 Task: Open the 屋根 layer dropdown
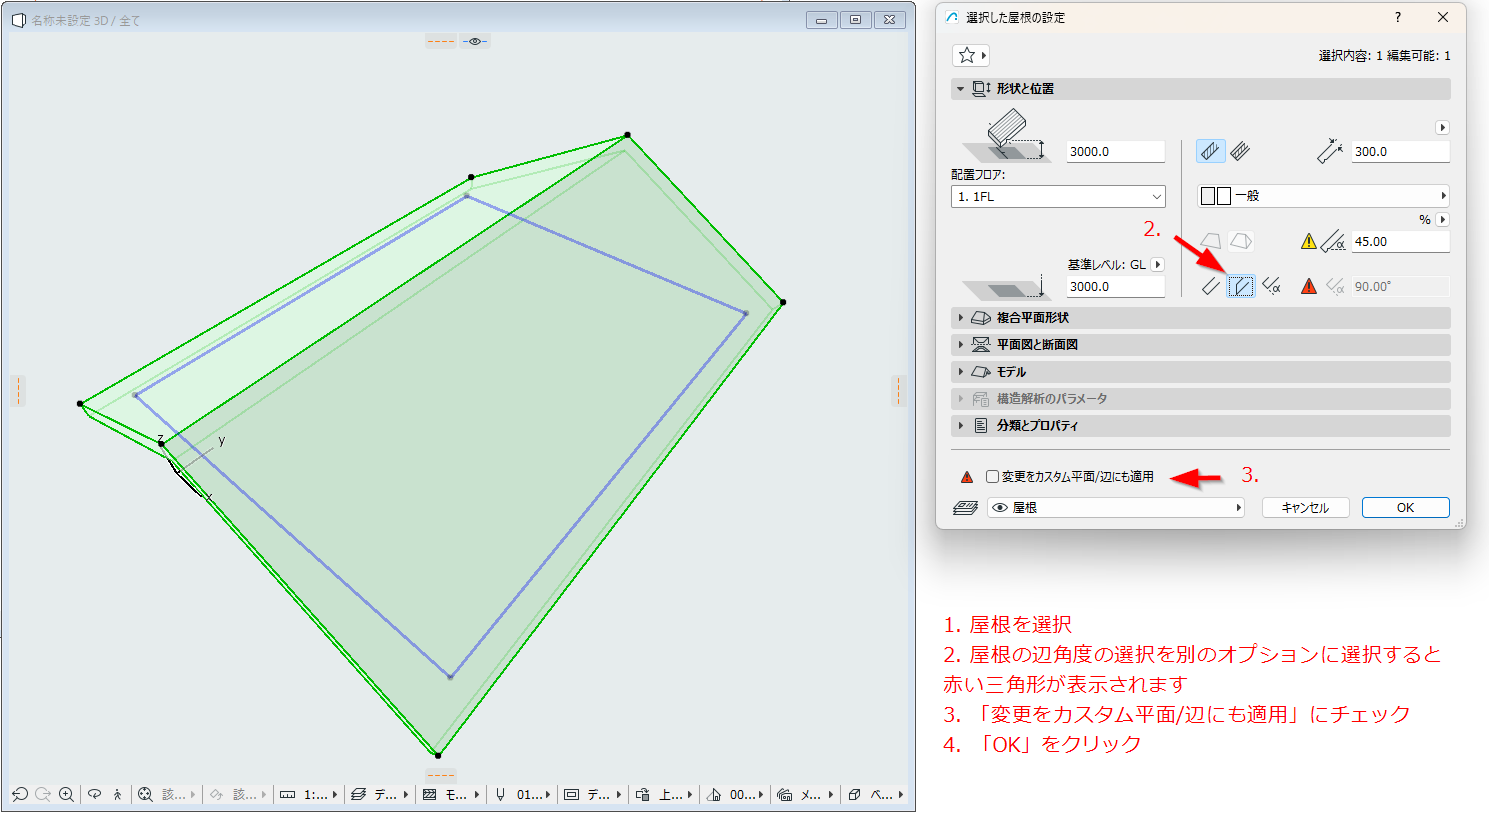tap(1115, 508)
